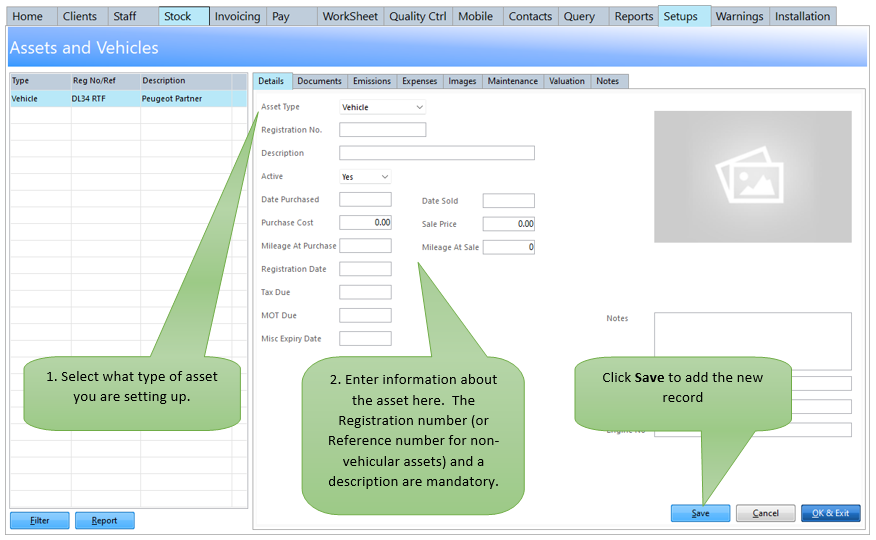This screenshot has width=876, height=540.
Task: Focus the Description input field
Action: pos(437,153)
